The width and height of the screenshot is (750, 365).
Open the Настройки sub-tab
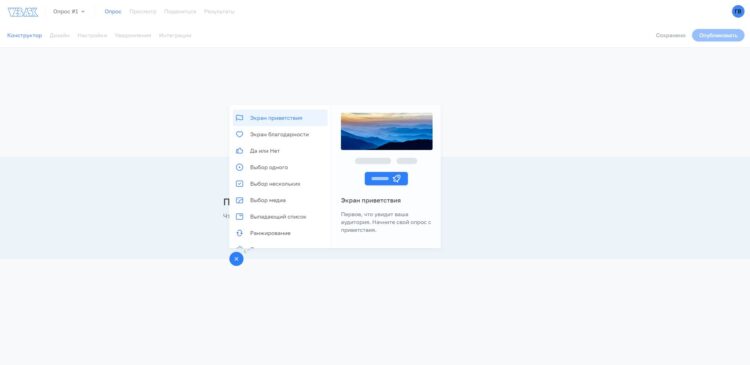92,35
